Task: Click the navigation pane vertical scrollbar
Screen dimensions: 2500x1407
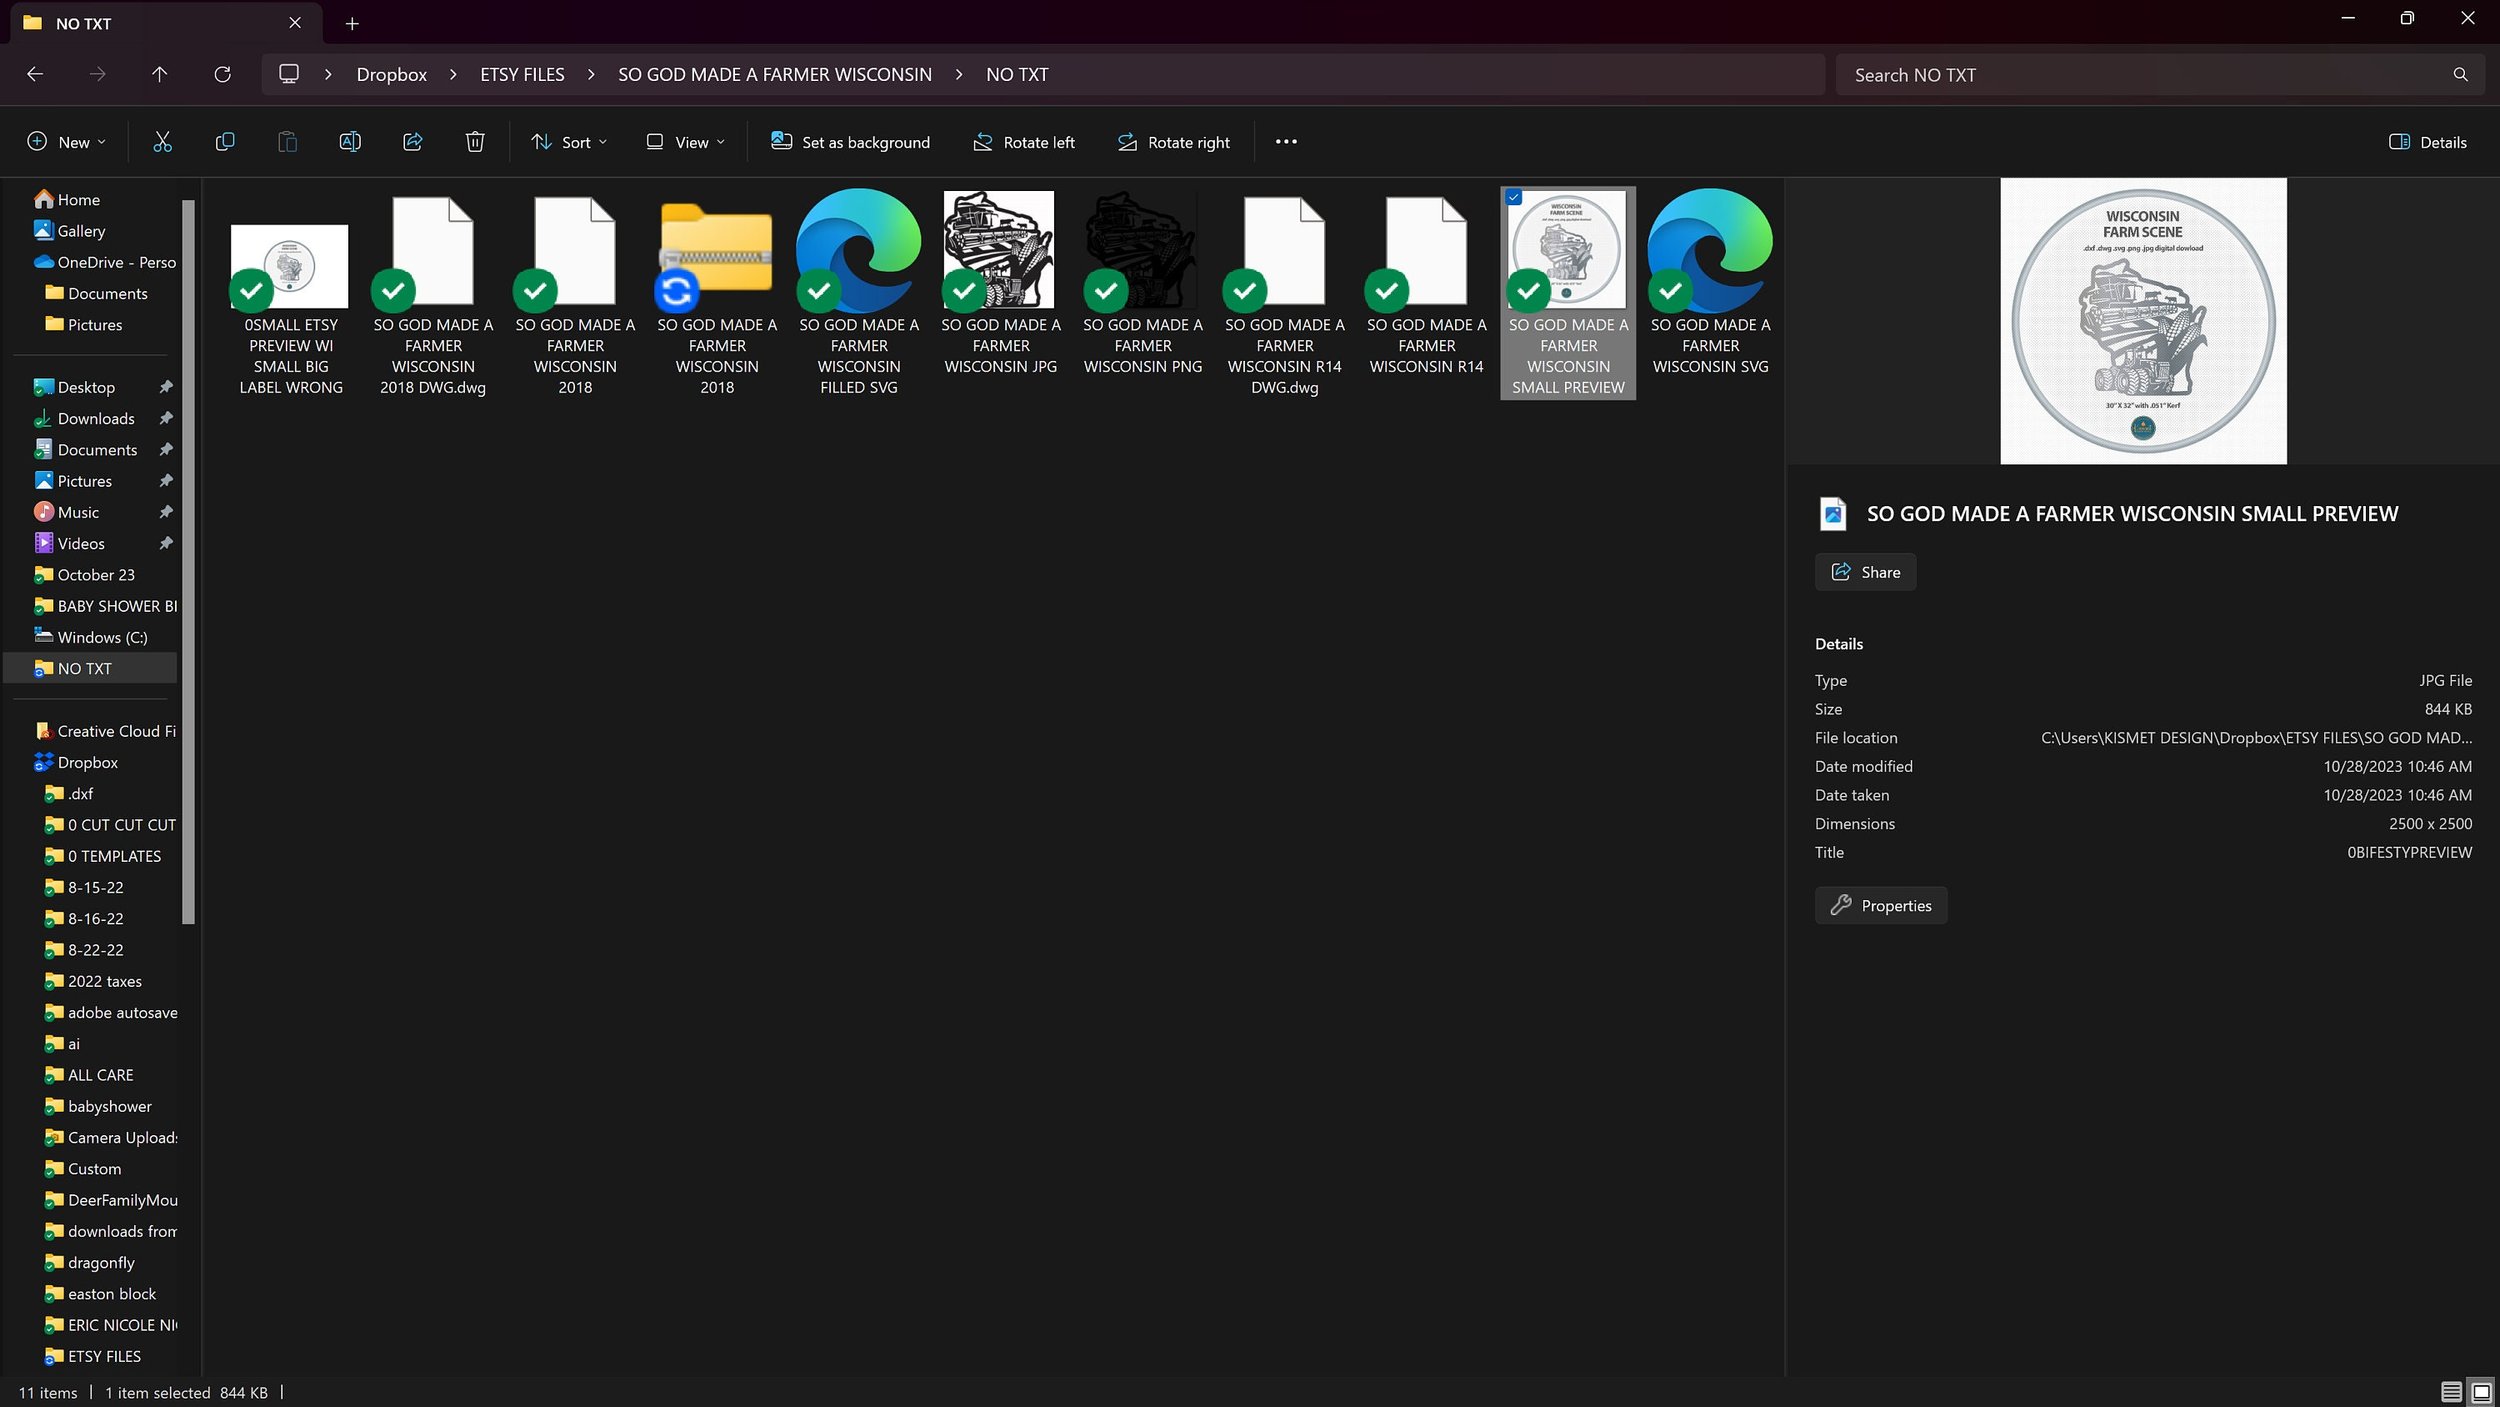Action: [188, 560]
